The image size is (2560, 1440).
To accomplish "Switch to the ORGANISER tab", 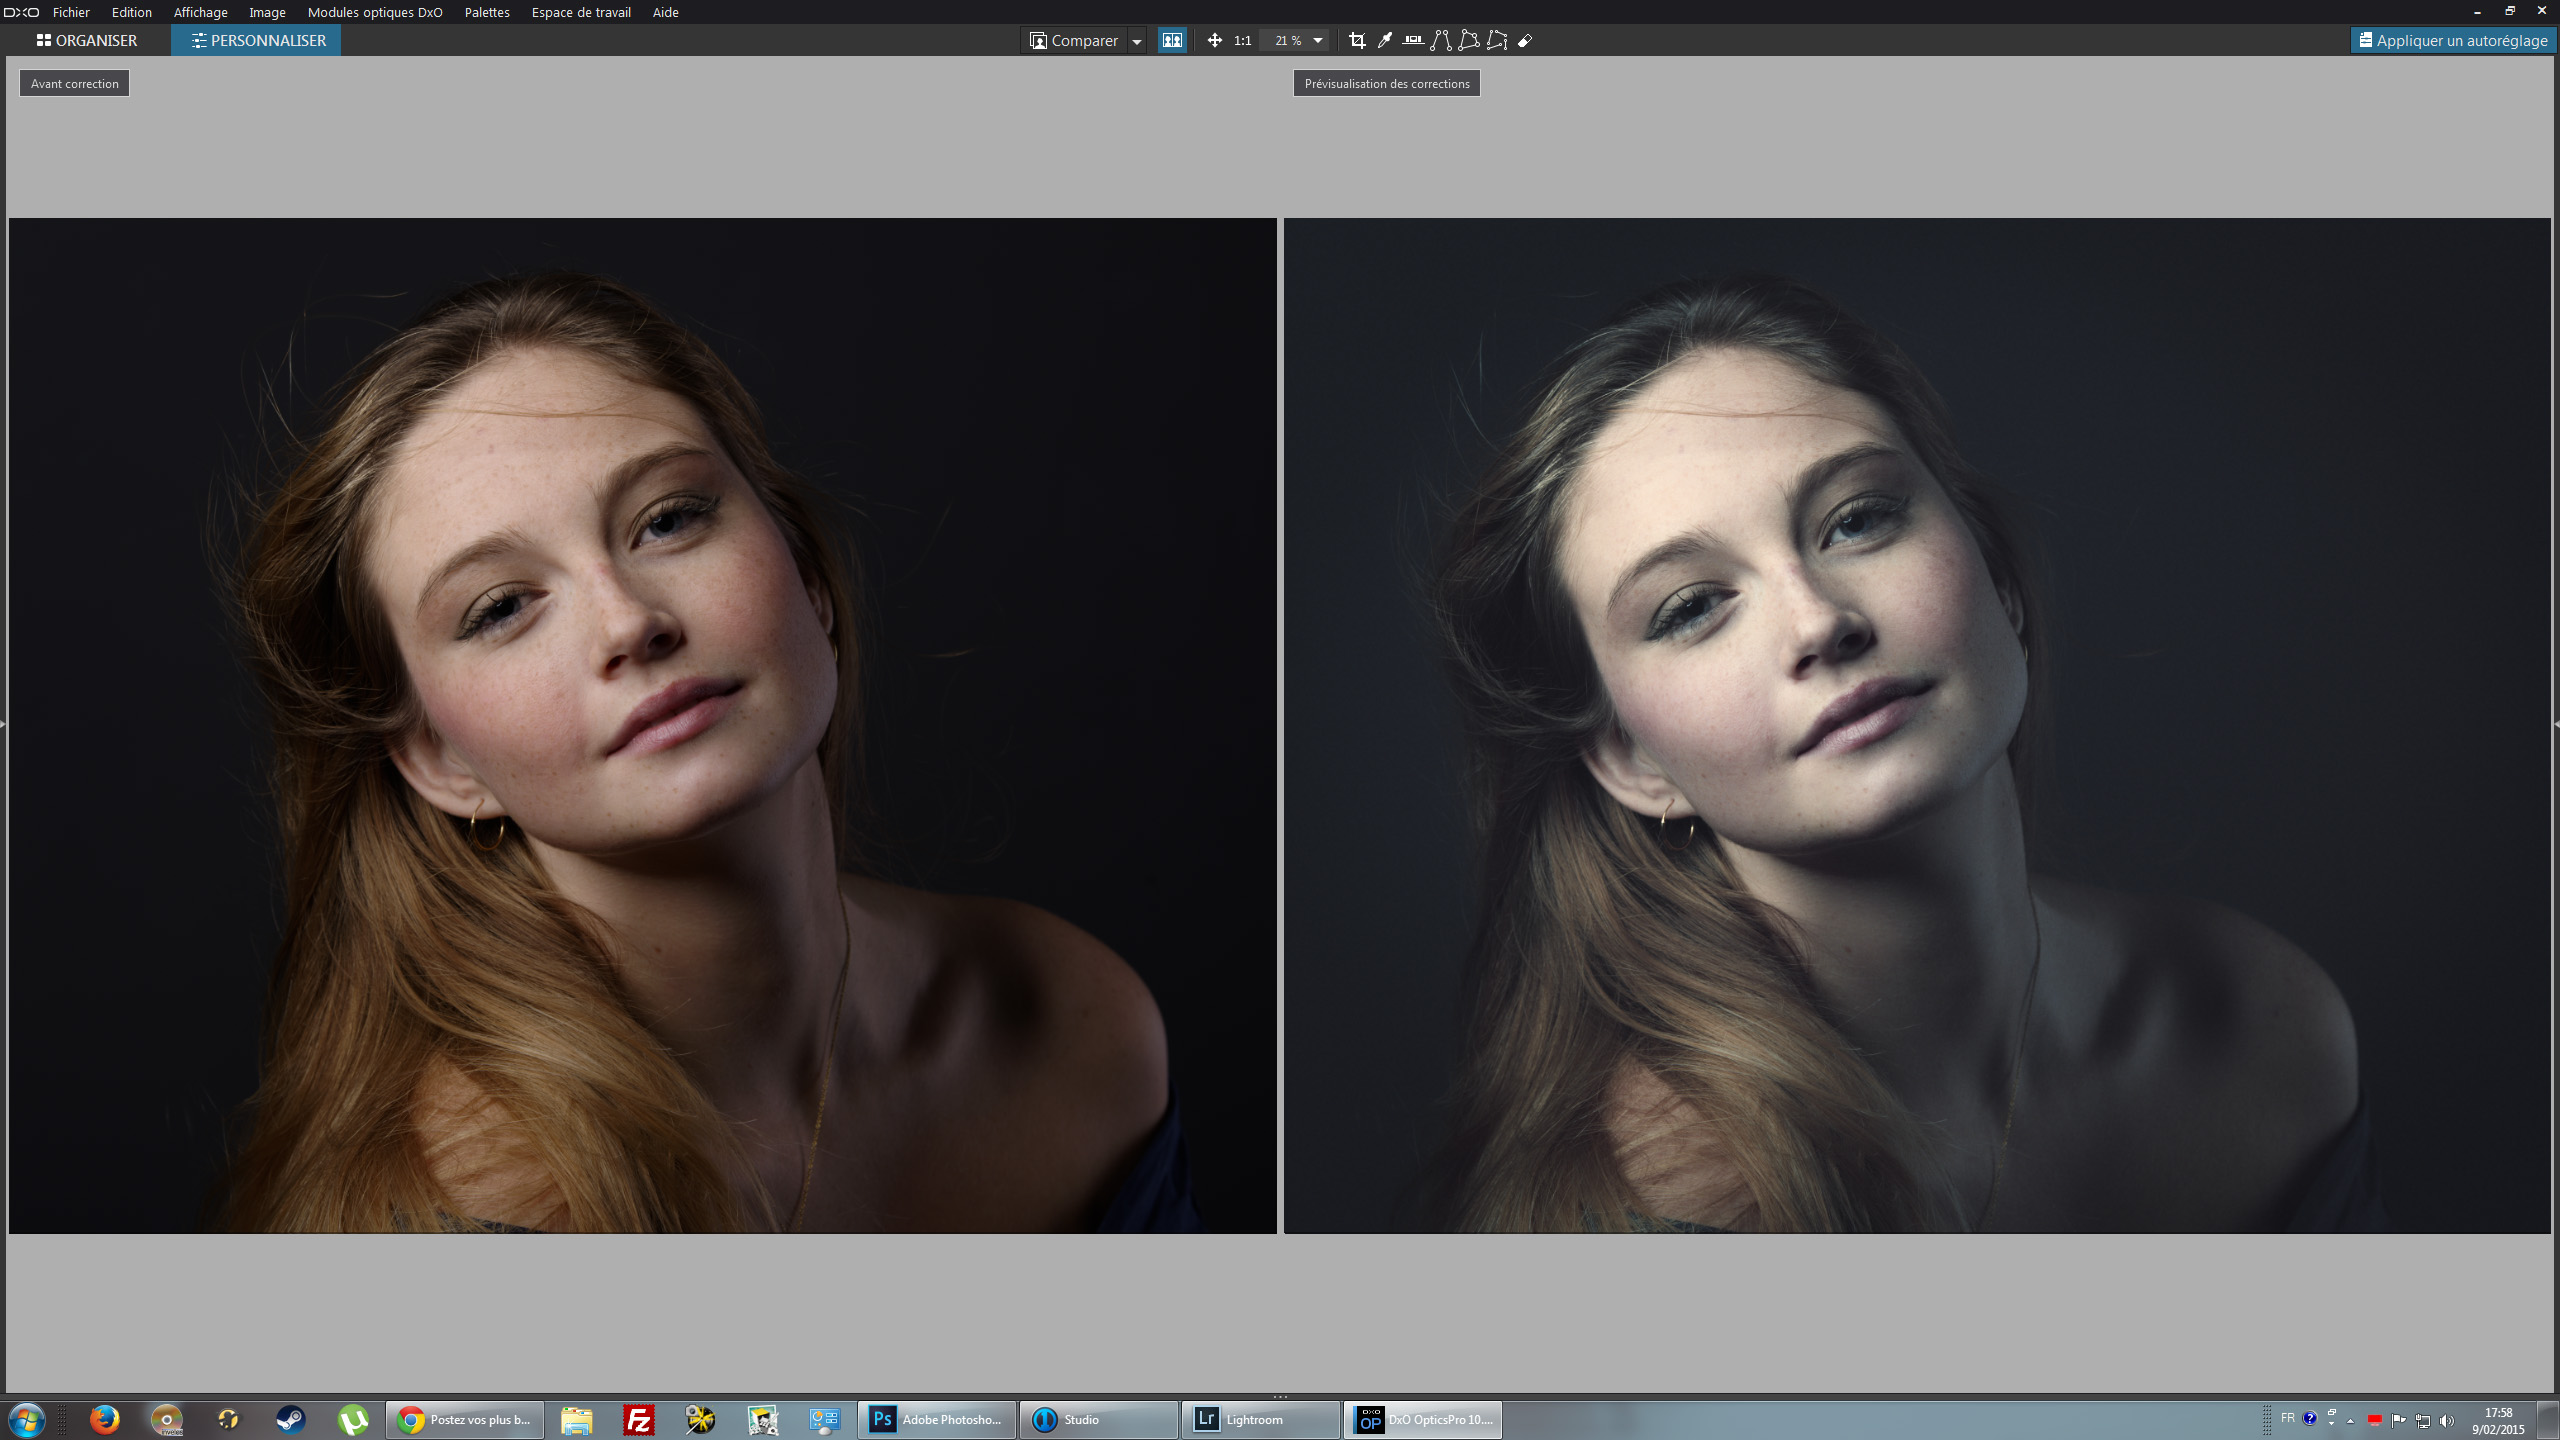I will coord(87,40).
